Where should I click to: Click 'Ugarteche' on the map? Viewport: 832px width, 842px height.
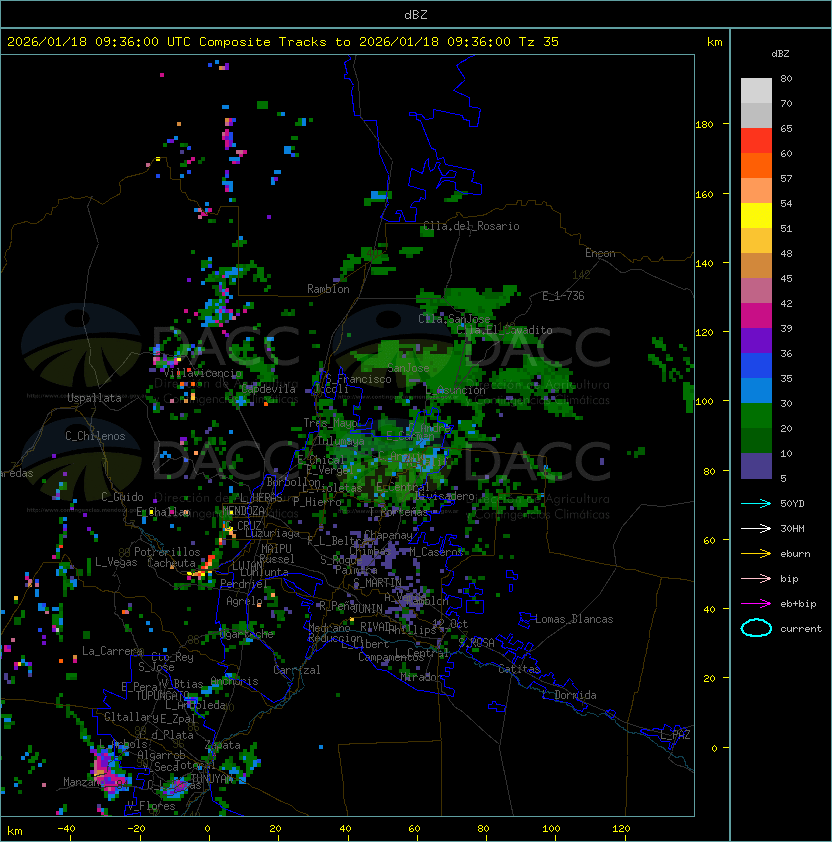247,635
